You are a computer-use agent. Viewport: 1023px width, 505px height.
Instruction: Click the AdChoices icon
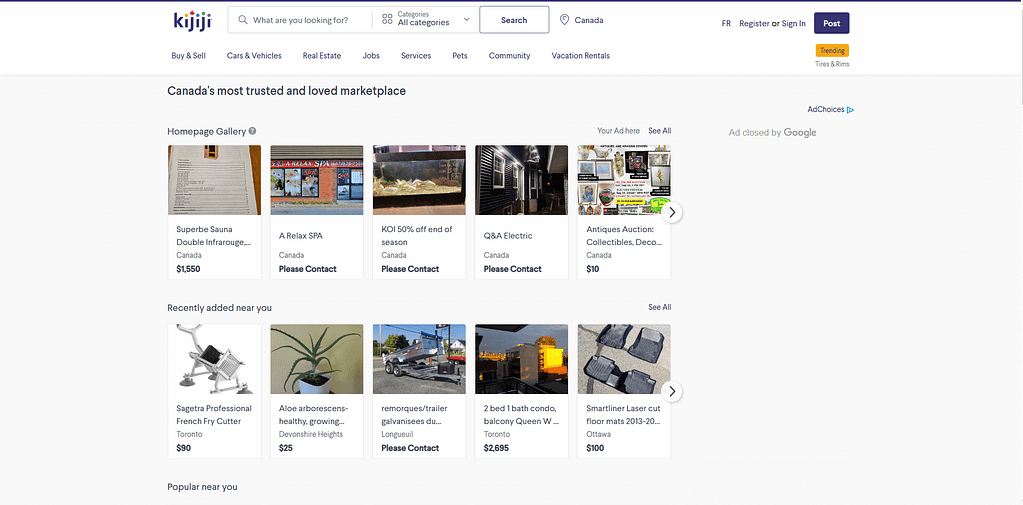(x=850, y=110)
